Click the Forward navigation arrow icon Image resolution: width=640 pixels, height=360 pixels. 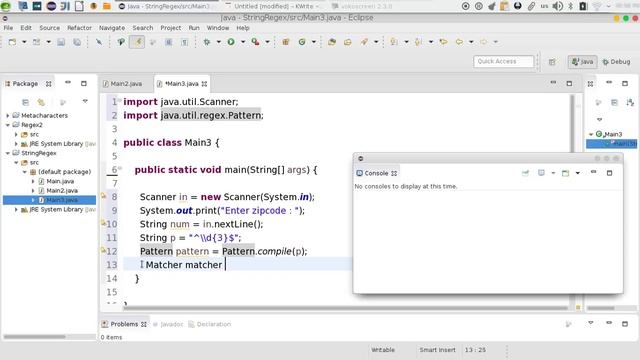484,42
